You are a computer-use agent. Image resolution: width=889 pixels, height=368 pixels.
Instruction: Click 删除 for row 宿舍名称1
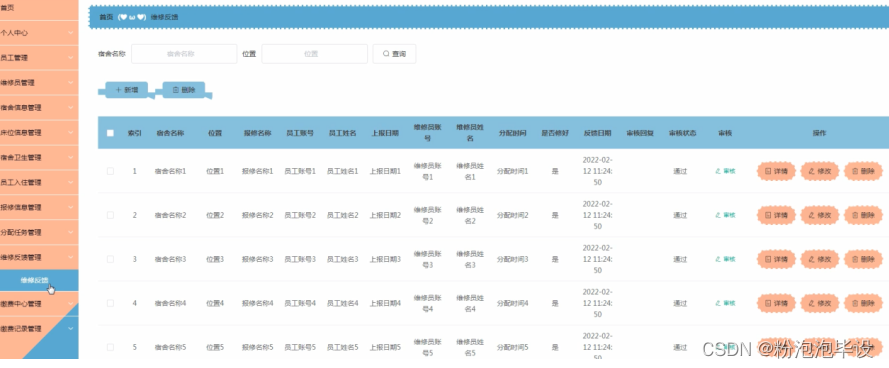[x=863, y=171]
